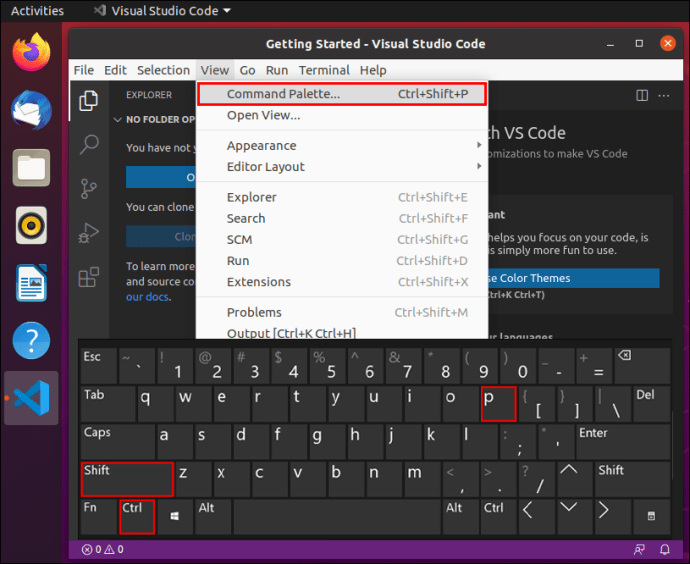The height and width of the screenshot is (564, 690).
Task: Open notifications bell in status bar
Action: tap(665, 549)
